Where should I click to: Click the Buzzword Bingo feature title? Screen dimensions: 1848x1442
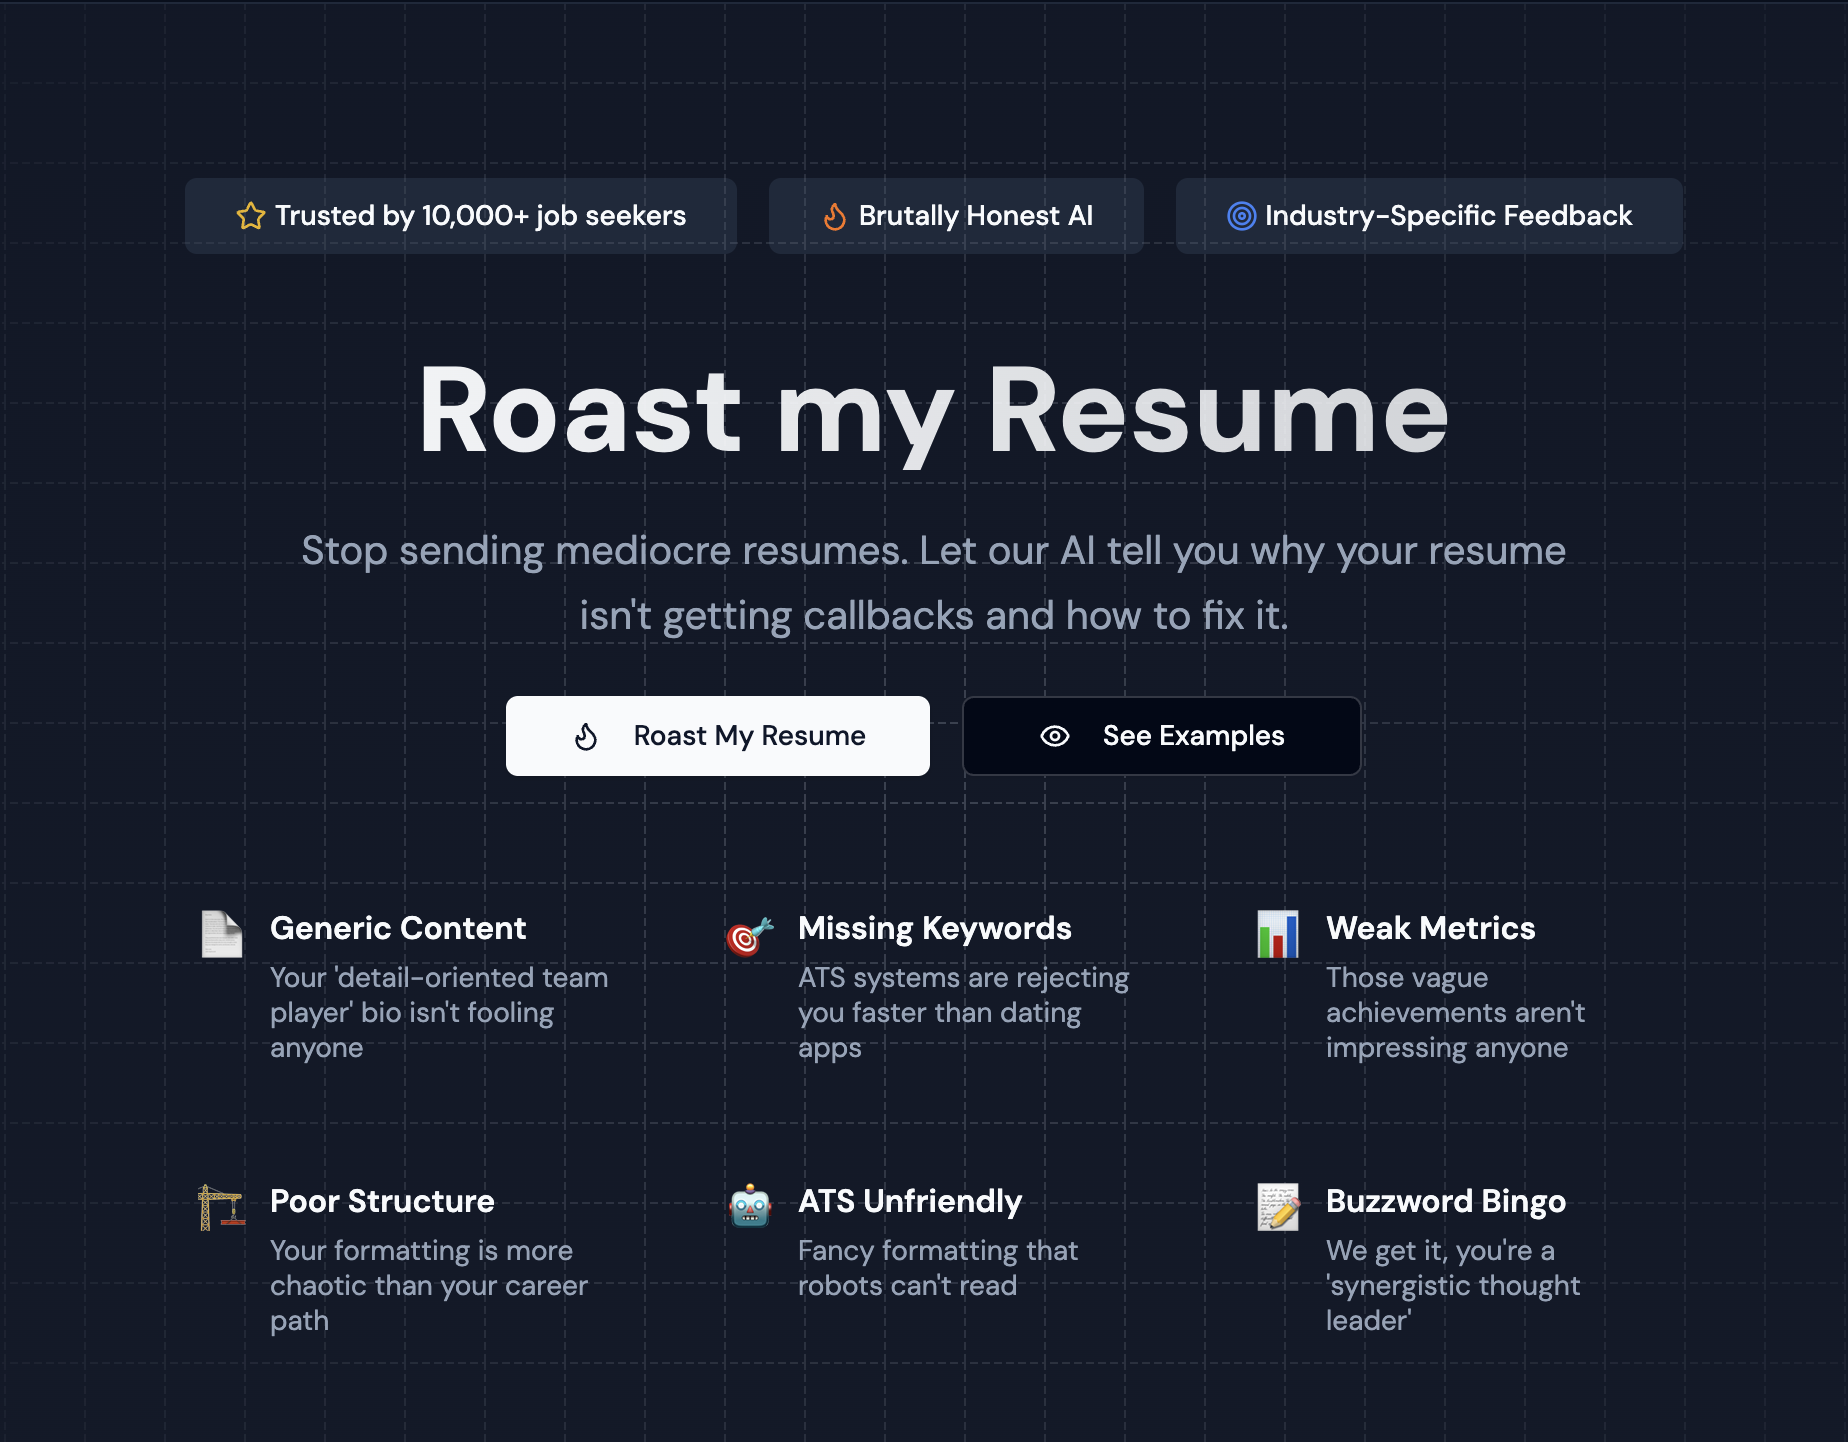click(x=1445, y=1201)
